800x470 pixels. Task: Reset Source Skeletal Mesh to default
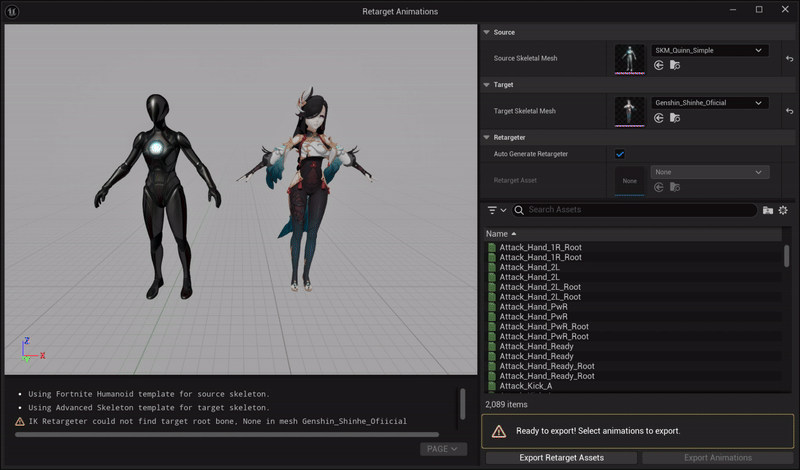click(789, 59)
